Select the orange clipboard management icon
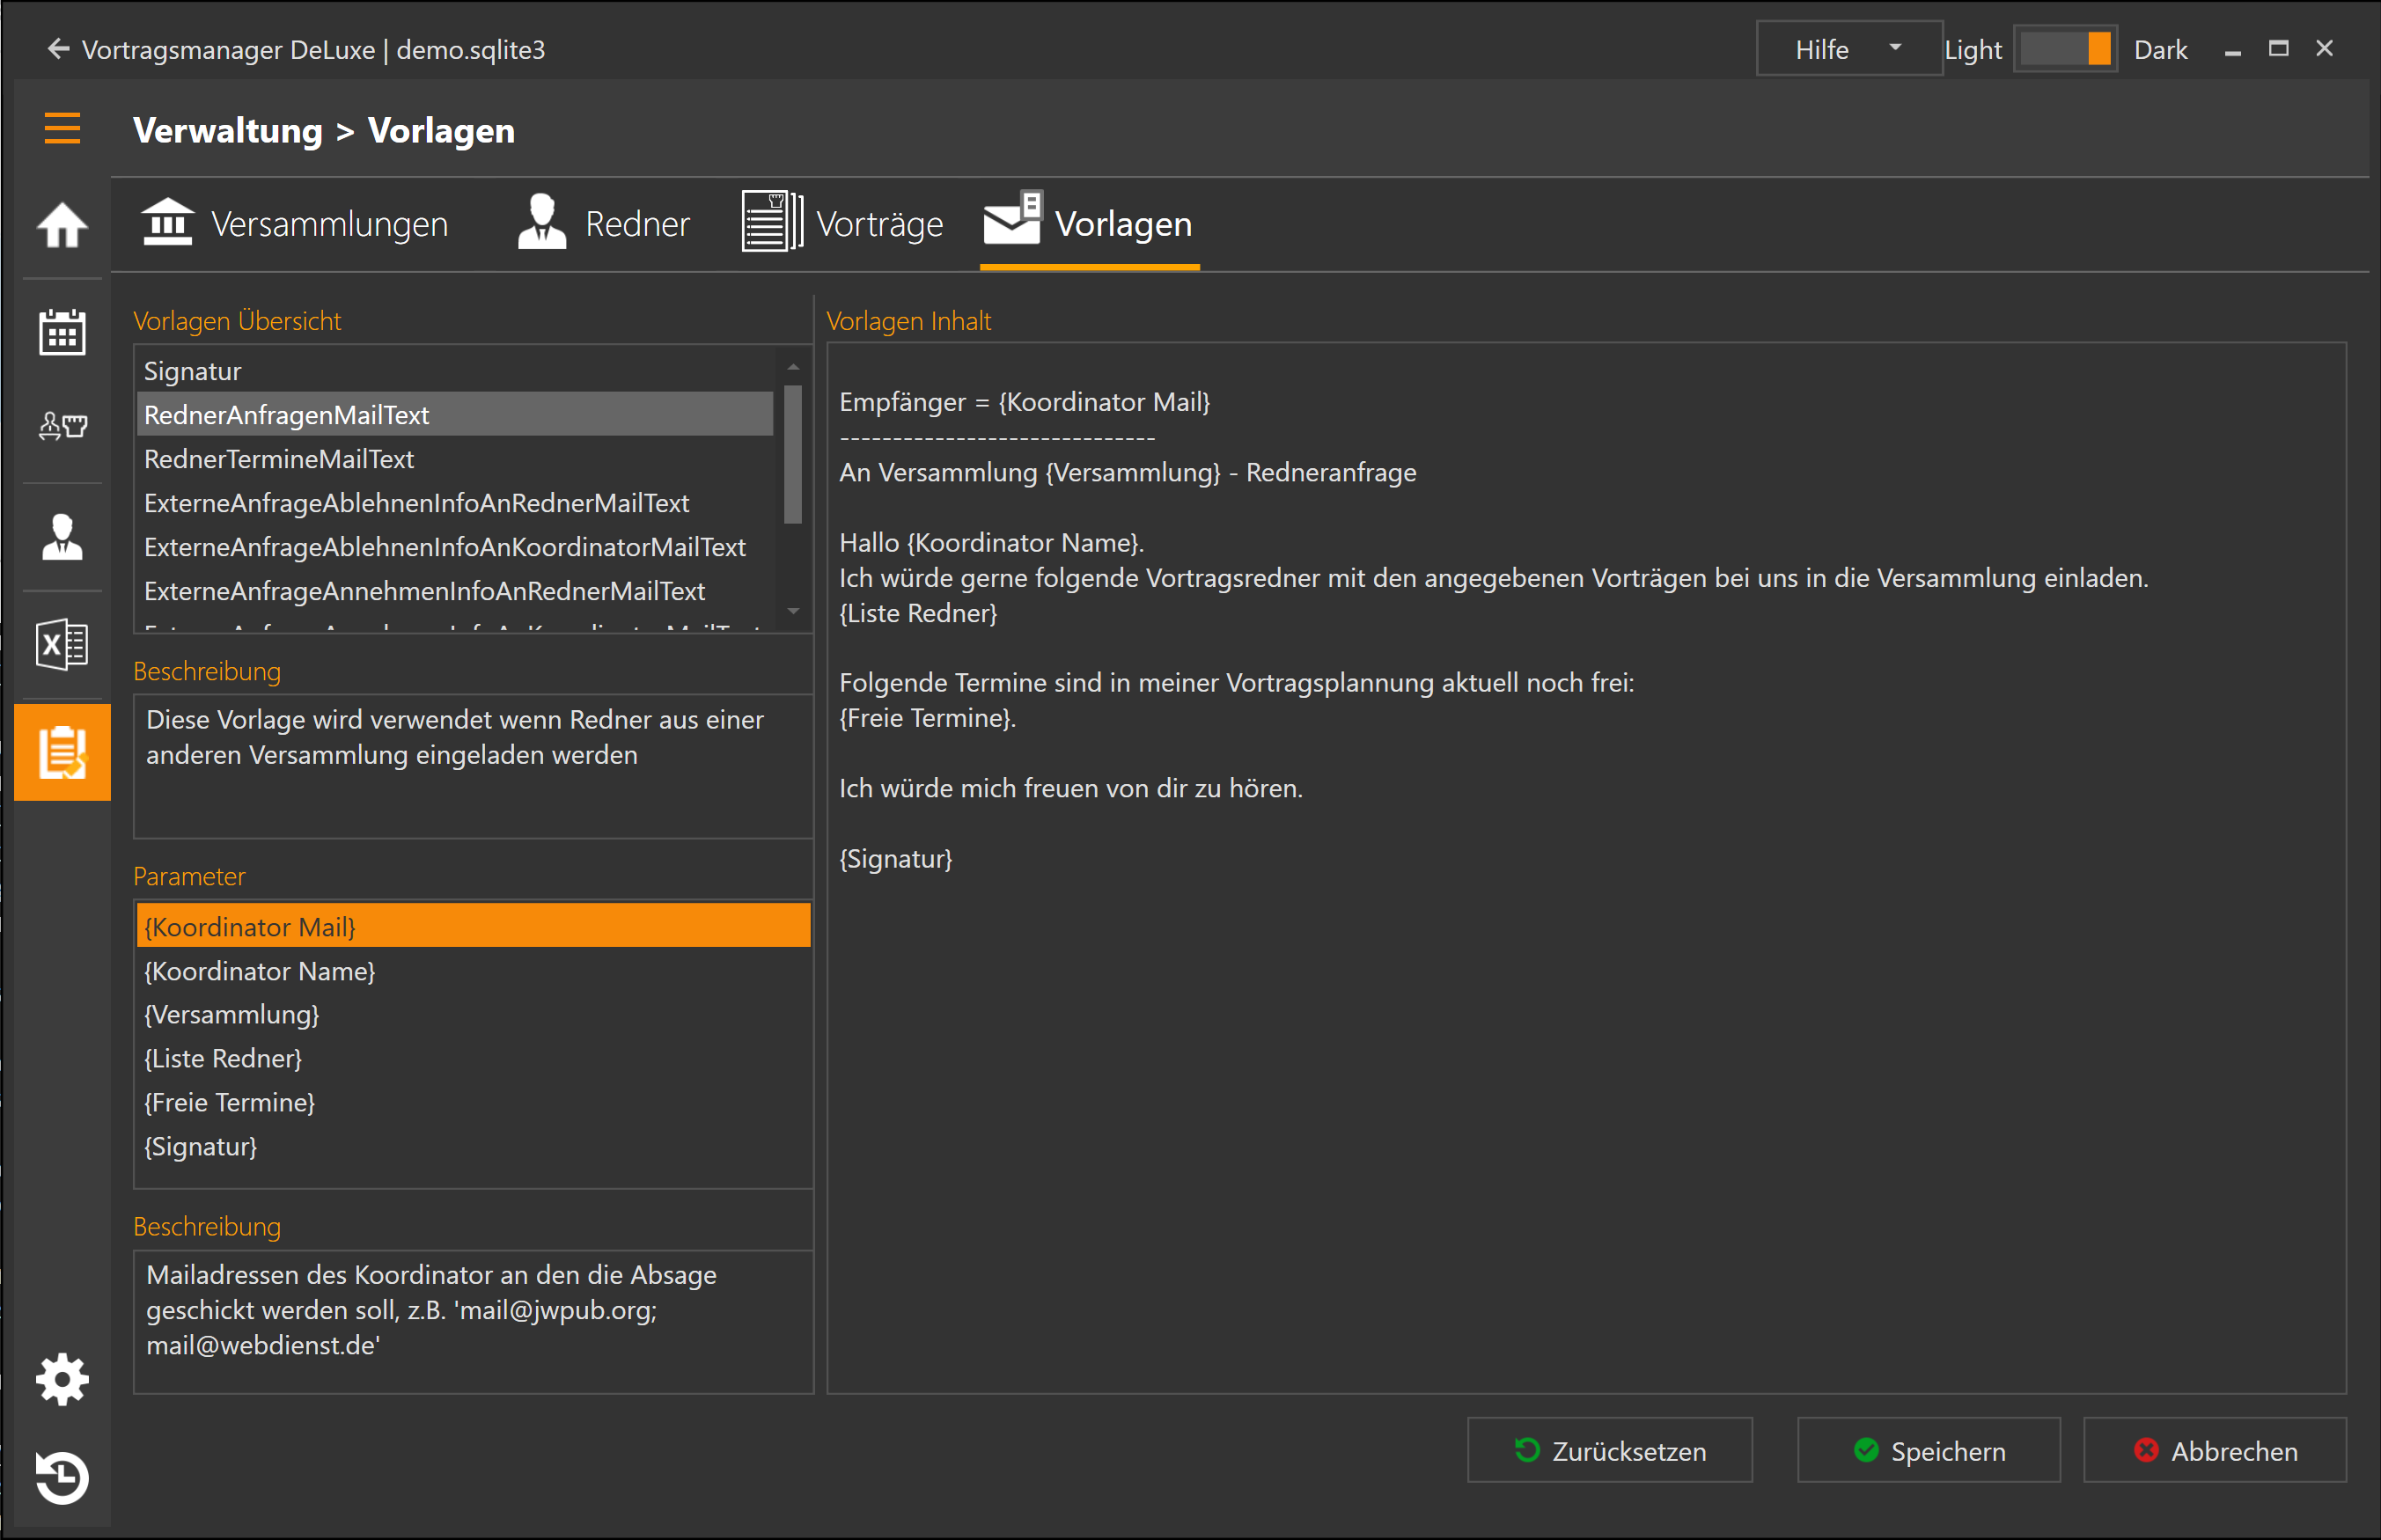Image resolution: width=2381 pixels, height=1540 pixels. (62, 752)
